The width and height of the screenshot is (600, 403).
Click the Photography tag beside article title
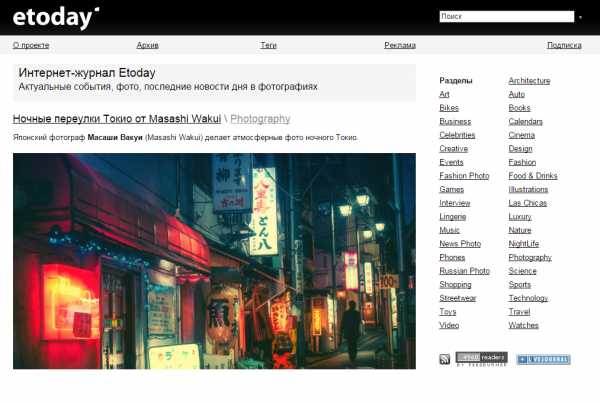[x=260, y=119]
